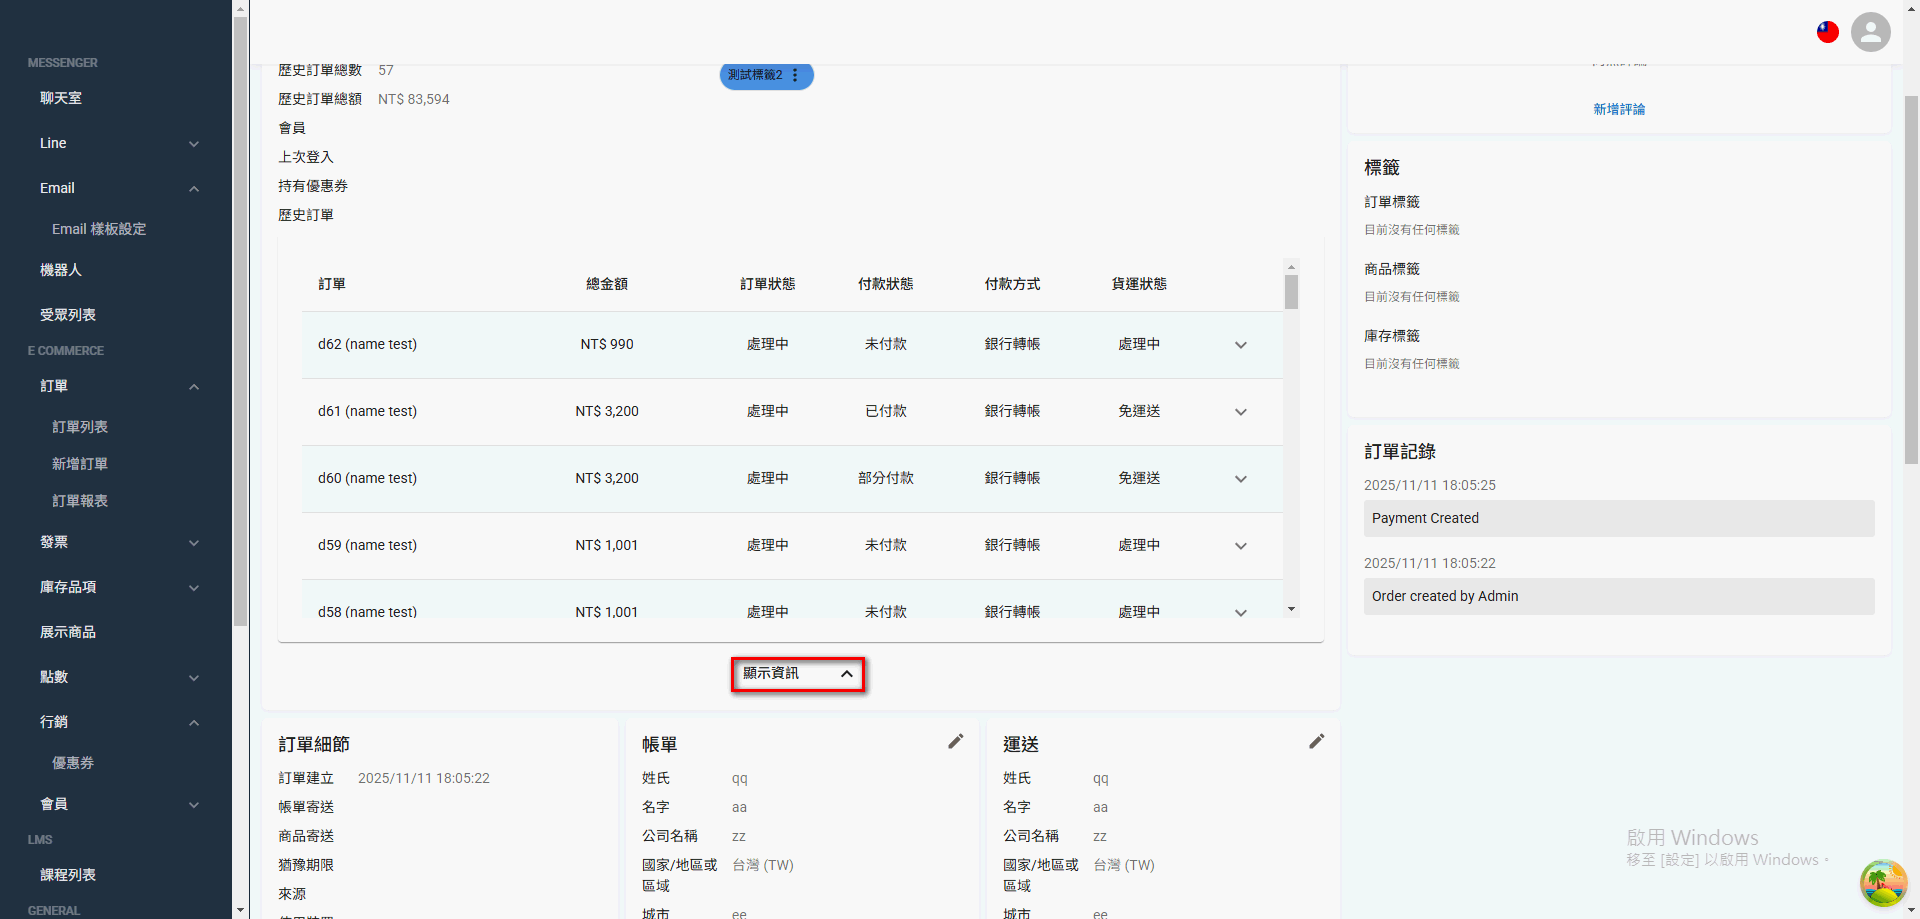The height and width of the screenshot is (919, 1920).
Task: Open Email 樣板設定 page
Action: pos(99,229)
